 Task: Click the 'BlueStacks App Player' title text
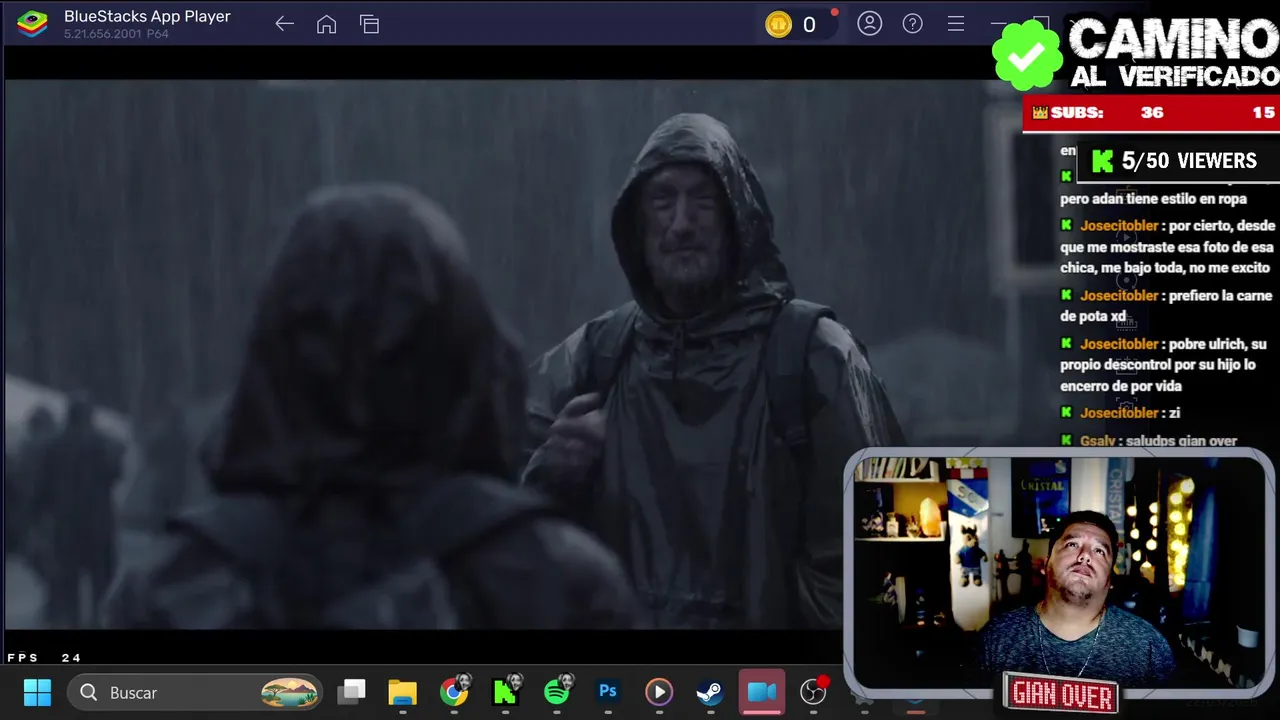point(147,16)
